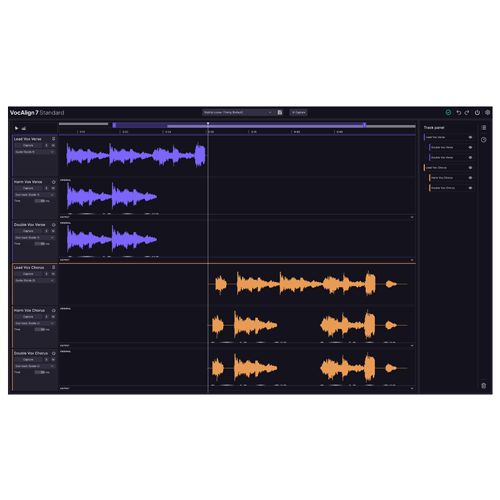Click the purple range start handle on timeline
The image size is (500, 500).
click(x=114, y=125)
